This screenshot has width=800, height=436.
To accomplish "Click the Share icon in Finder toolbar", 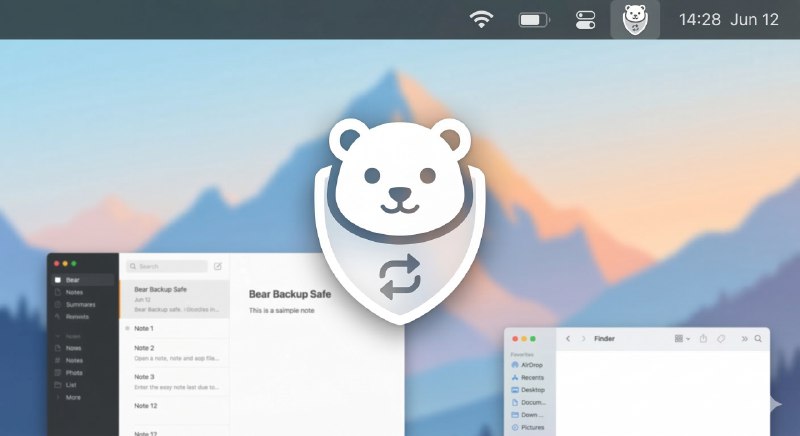I will click(703, 338).
